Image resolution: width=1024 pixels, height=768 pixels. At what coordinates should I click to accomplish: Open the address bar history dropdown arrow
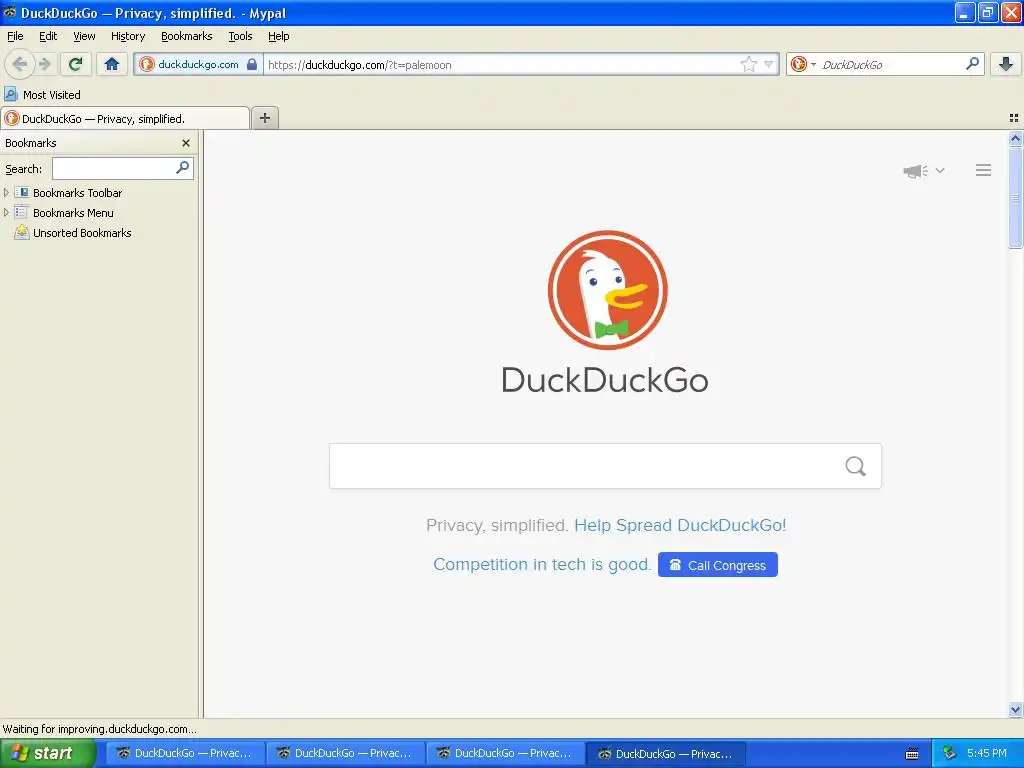tap(769, 64)
